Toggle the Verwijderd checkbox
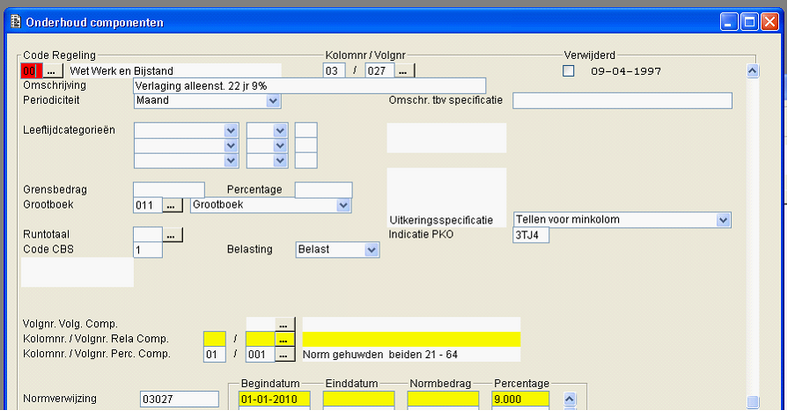 pos(568,71)
